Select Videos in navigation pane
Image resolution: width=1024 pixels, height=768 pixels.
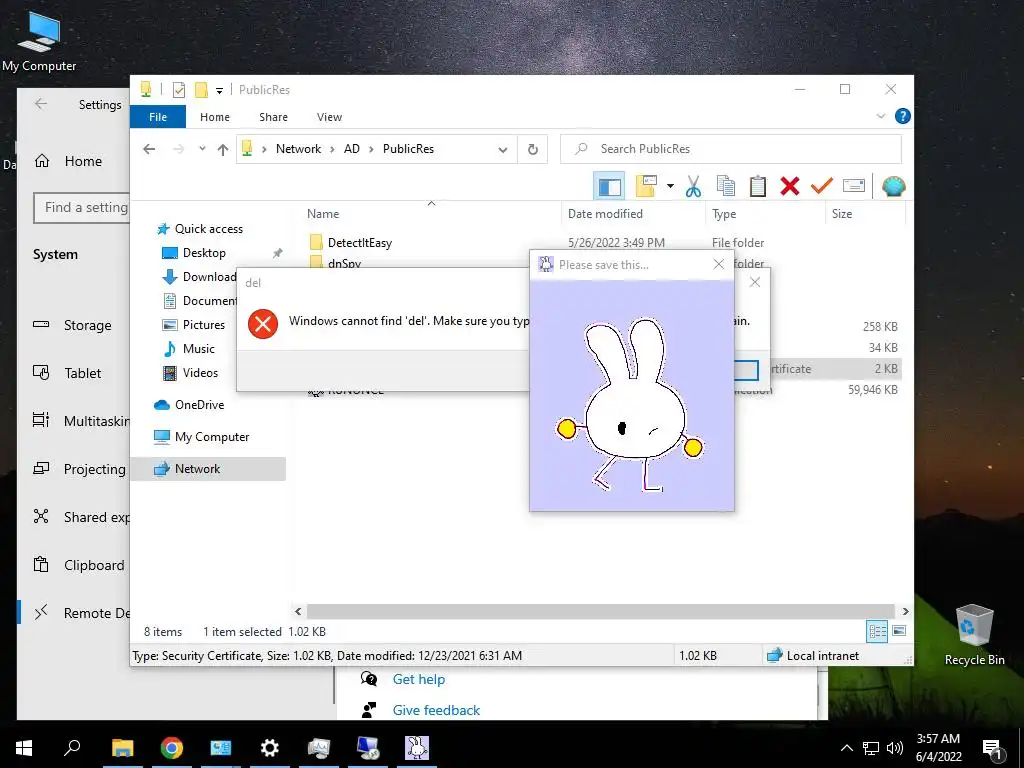(x=200, y=373)
